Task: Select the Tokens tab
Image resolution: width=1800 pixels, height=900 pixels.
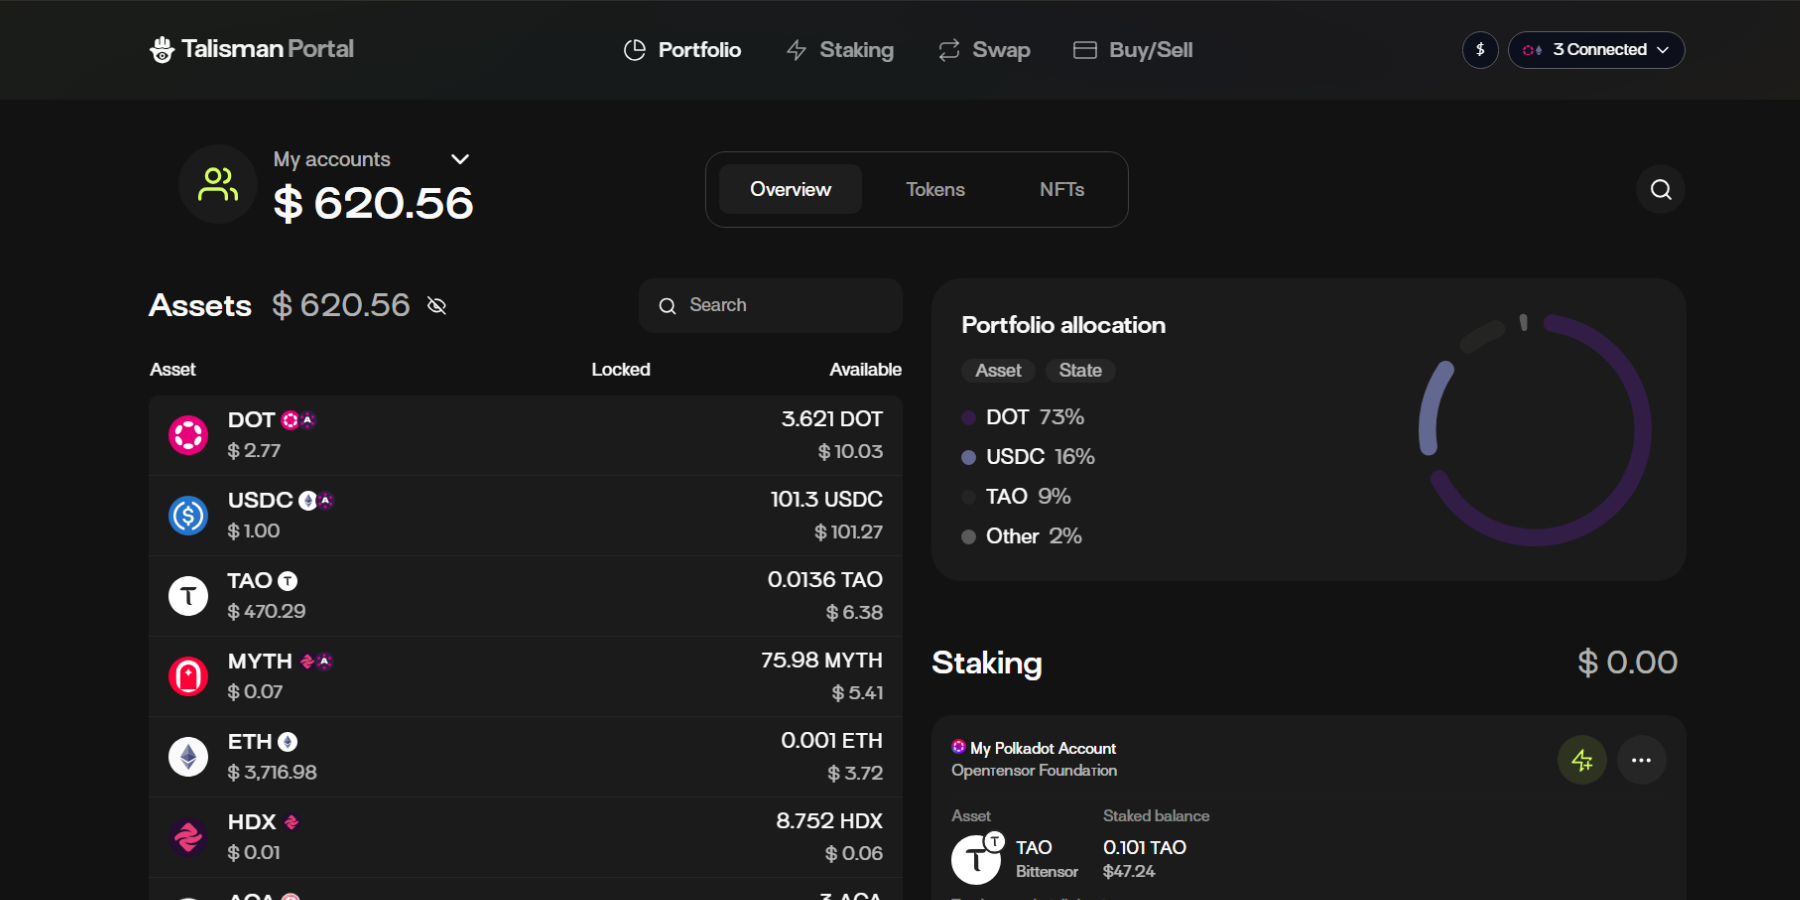Action: coord(935,190)
